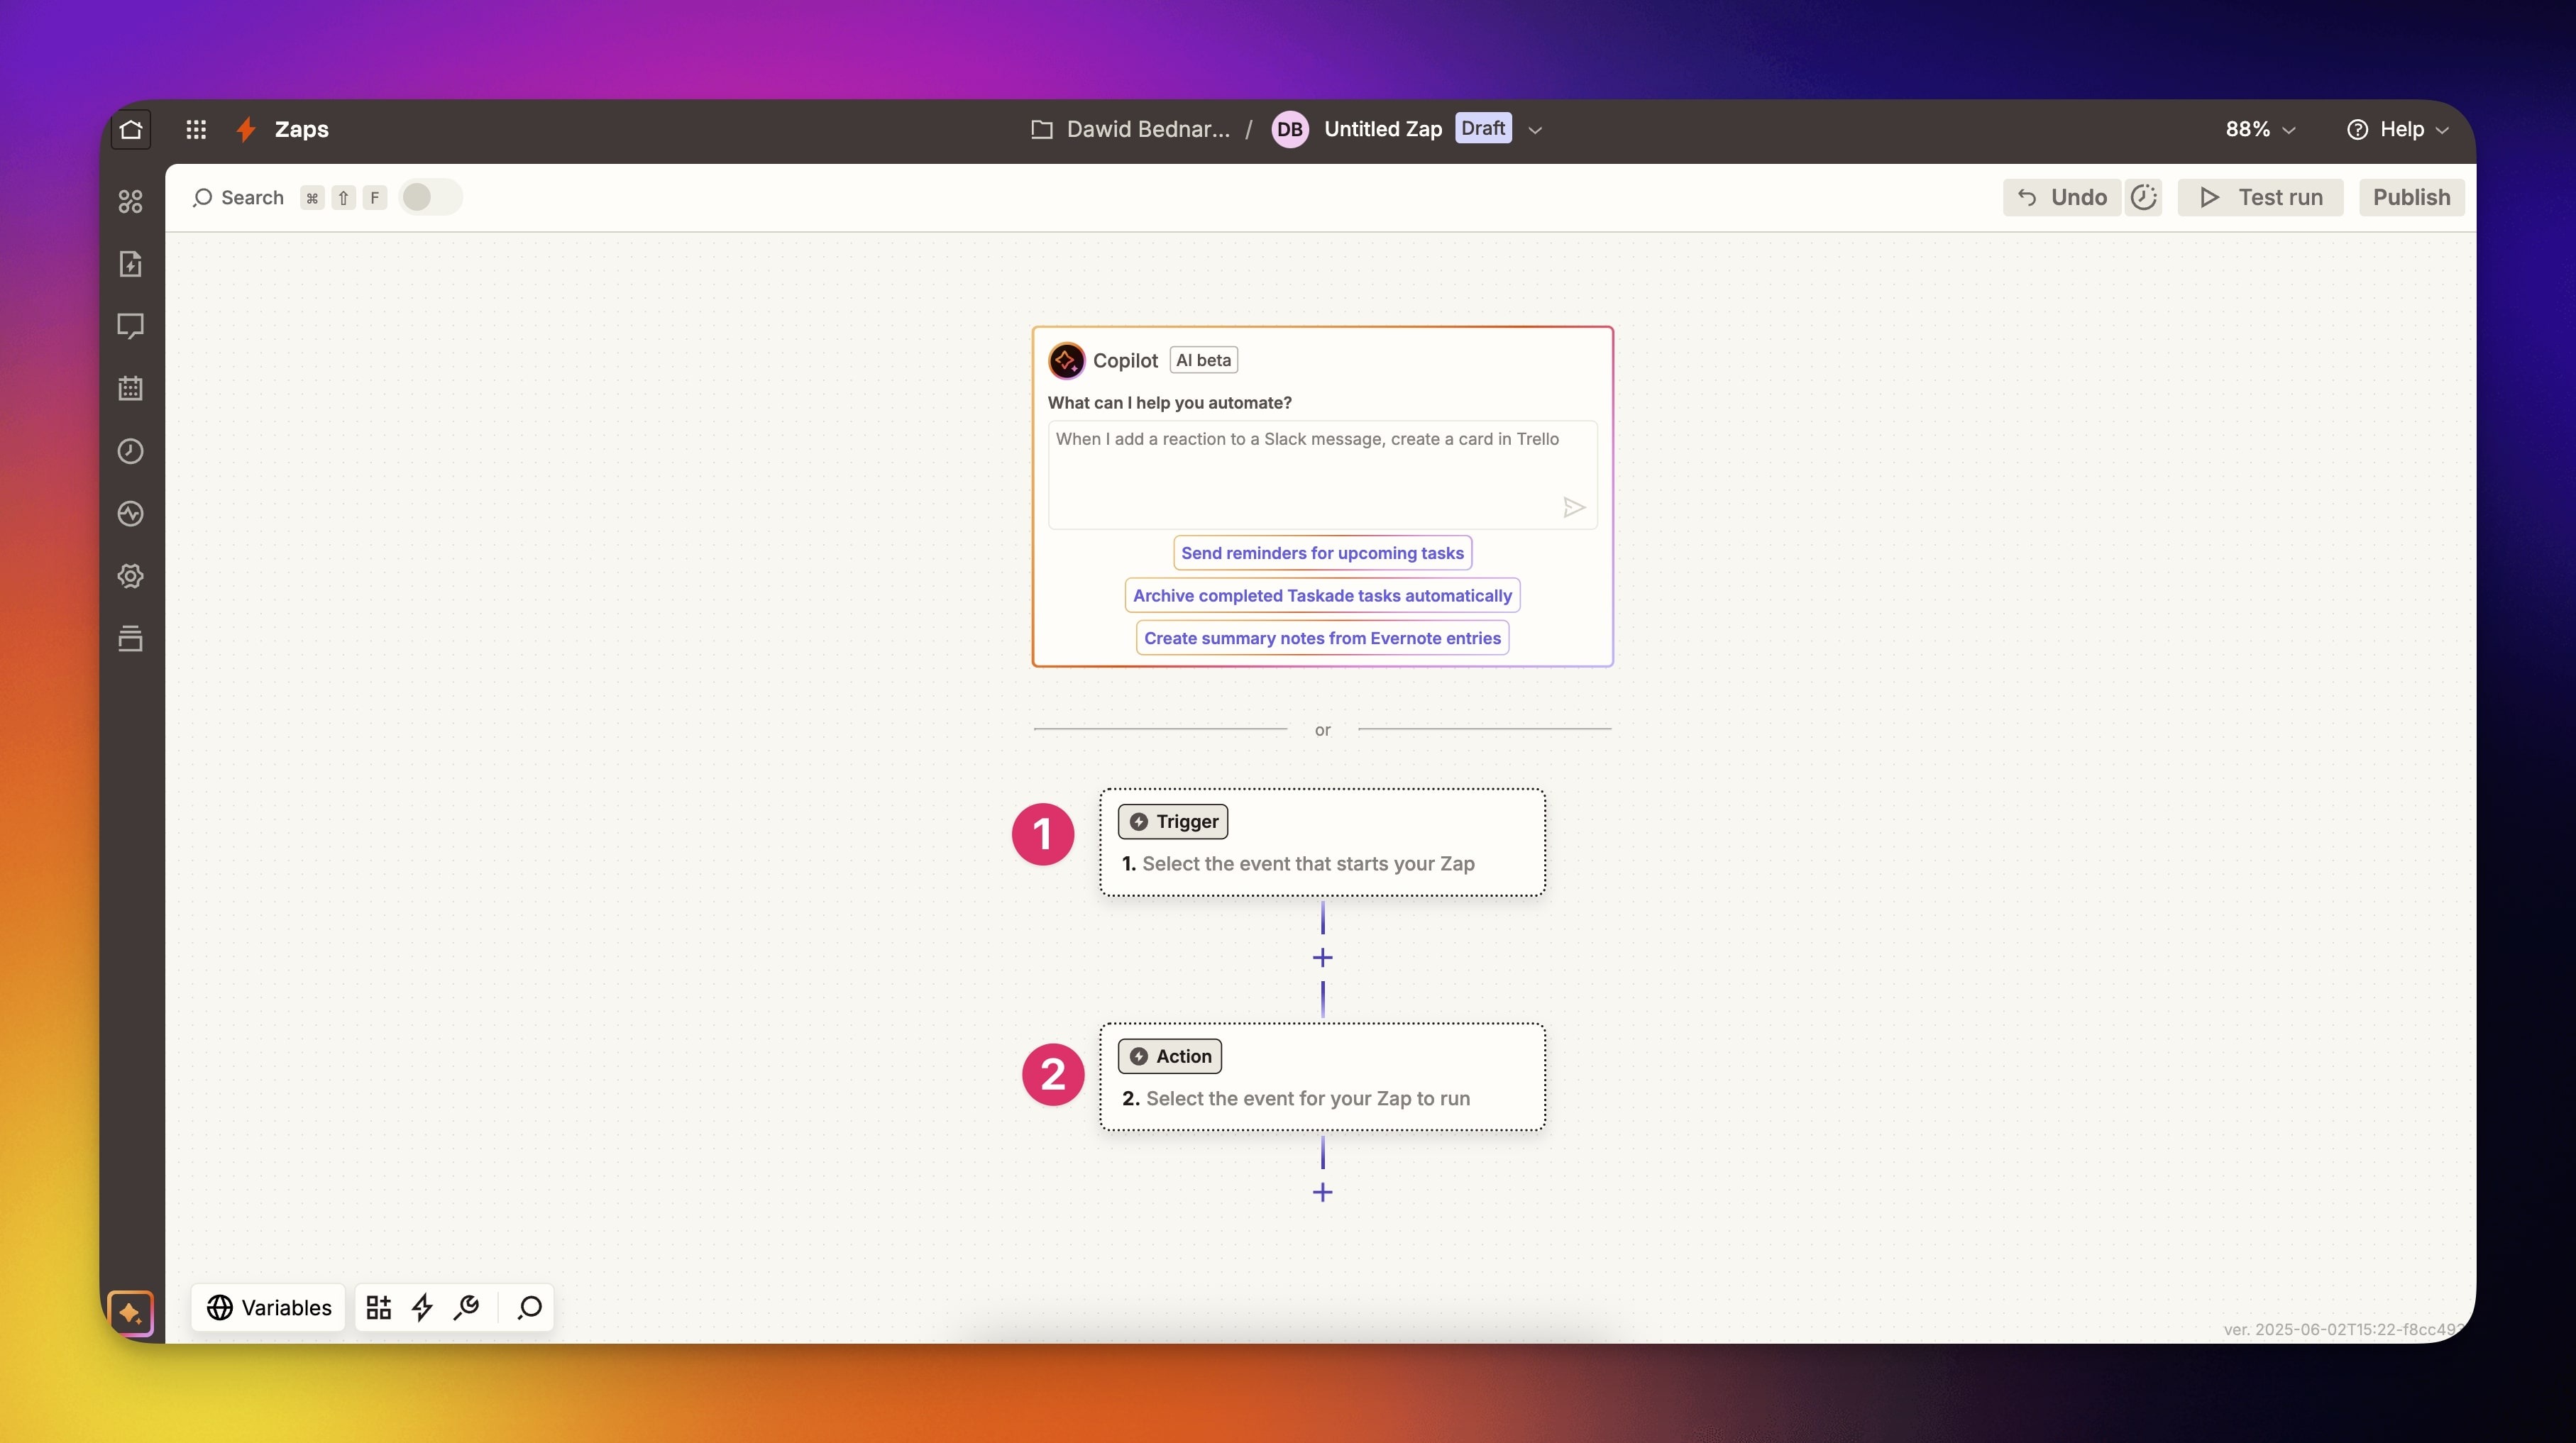Click the home icon in top bar
This screenshot has width=2576, height=1443.
coord(131,129)
